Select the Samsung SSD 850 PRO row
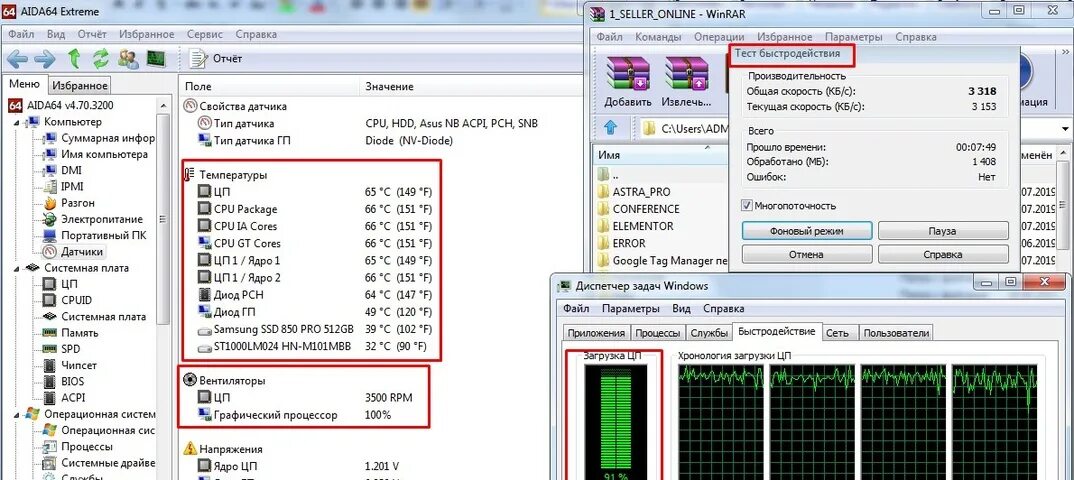1074x480 pixels. [x=315, y=329]
